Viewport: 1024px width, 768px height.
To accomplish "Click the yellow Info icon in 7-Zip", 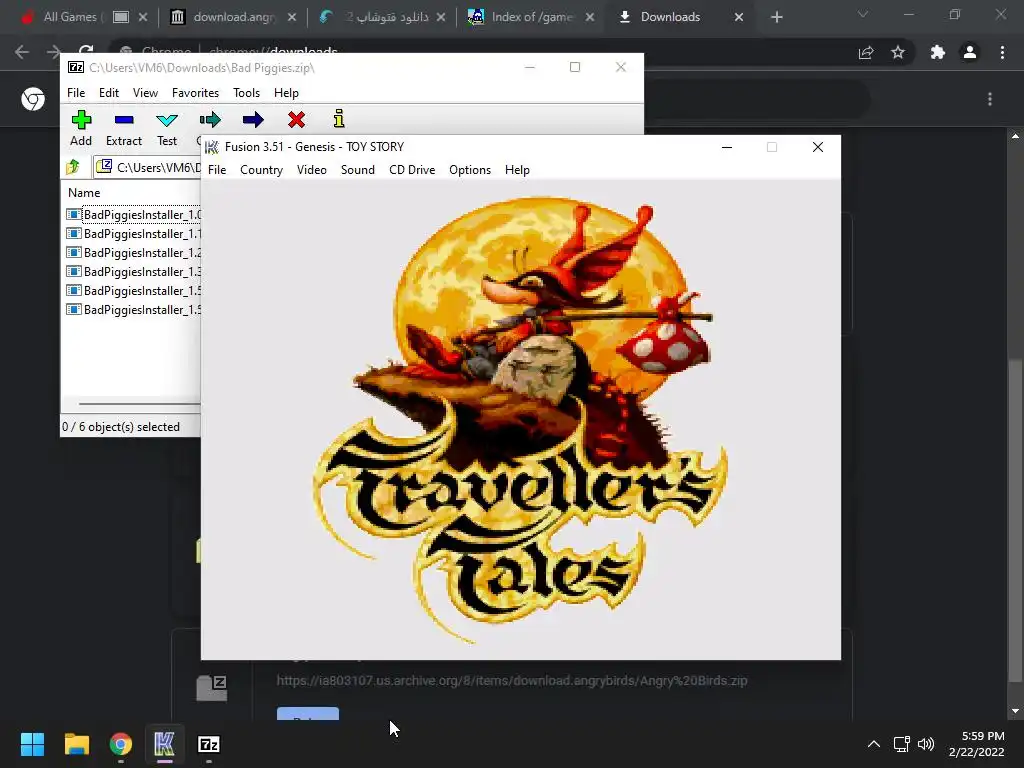I will point(338,119).
